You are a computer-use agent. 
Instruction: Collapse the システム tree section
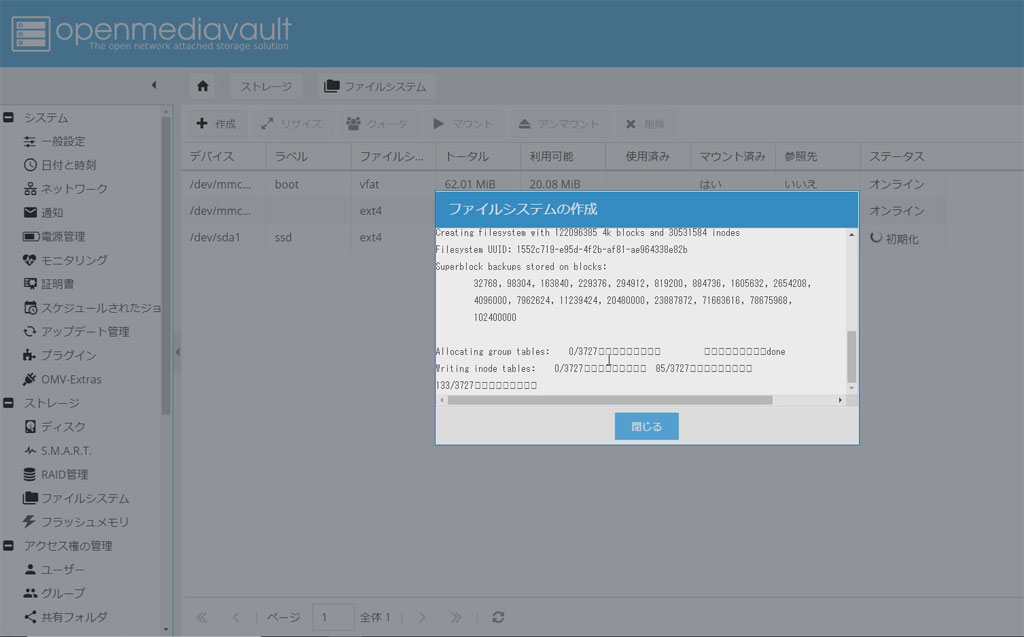point(8,118)
